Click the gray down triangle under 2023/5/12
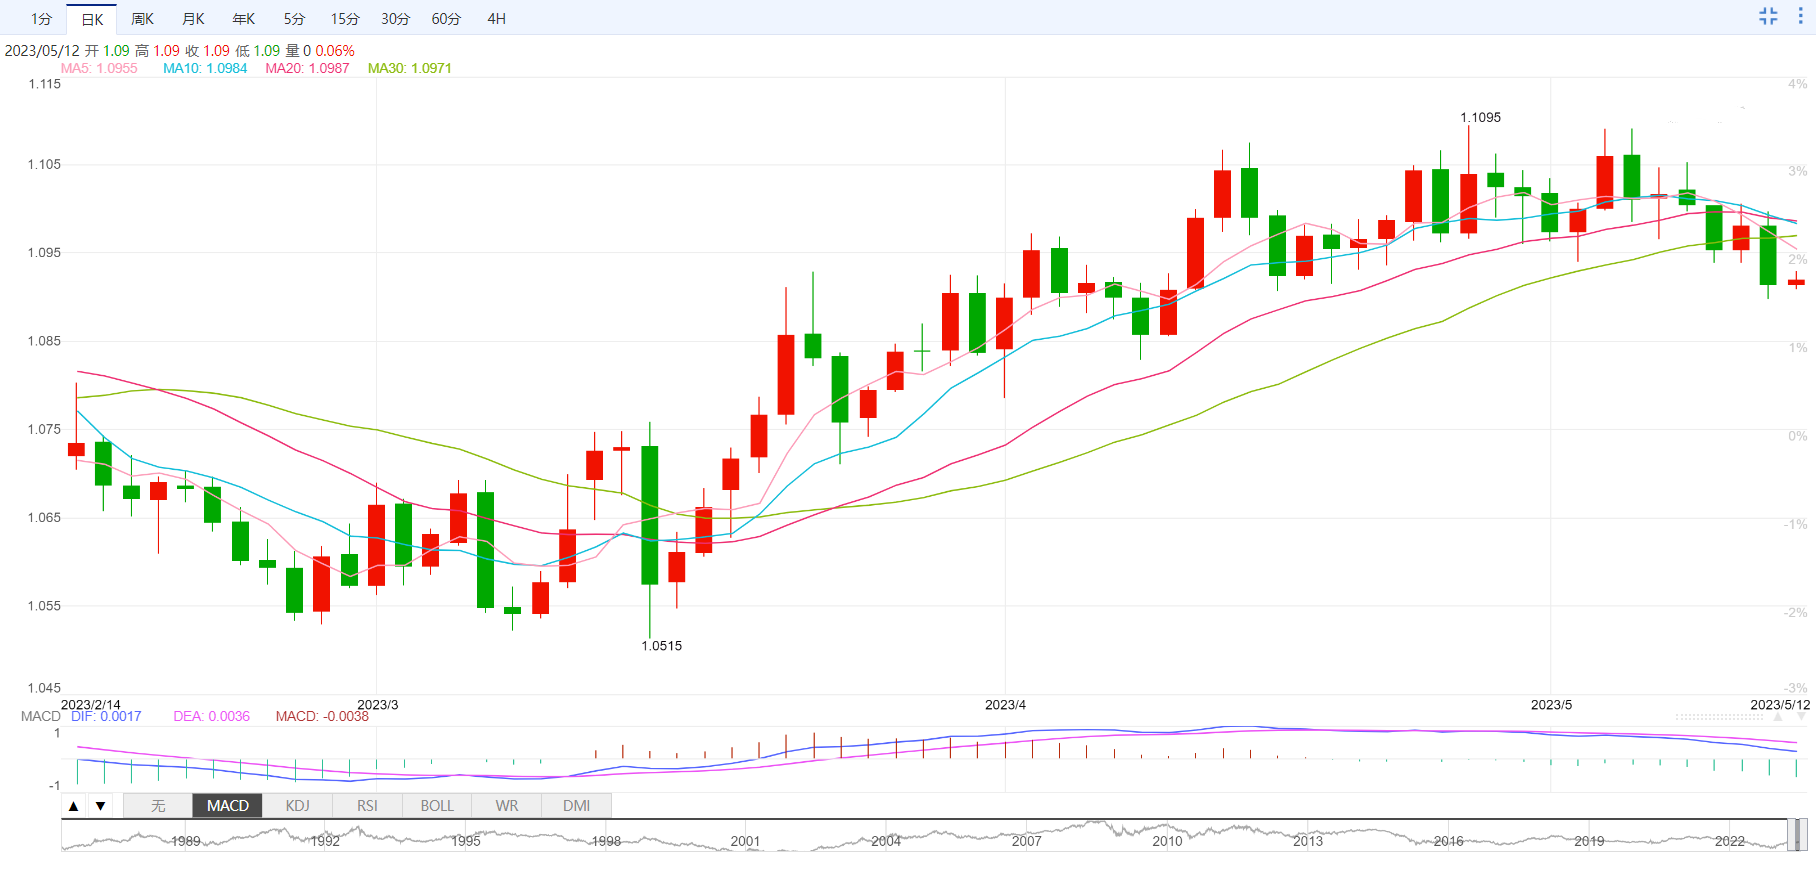This screenshot has width=1816, height=890. pos(1803,717)
